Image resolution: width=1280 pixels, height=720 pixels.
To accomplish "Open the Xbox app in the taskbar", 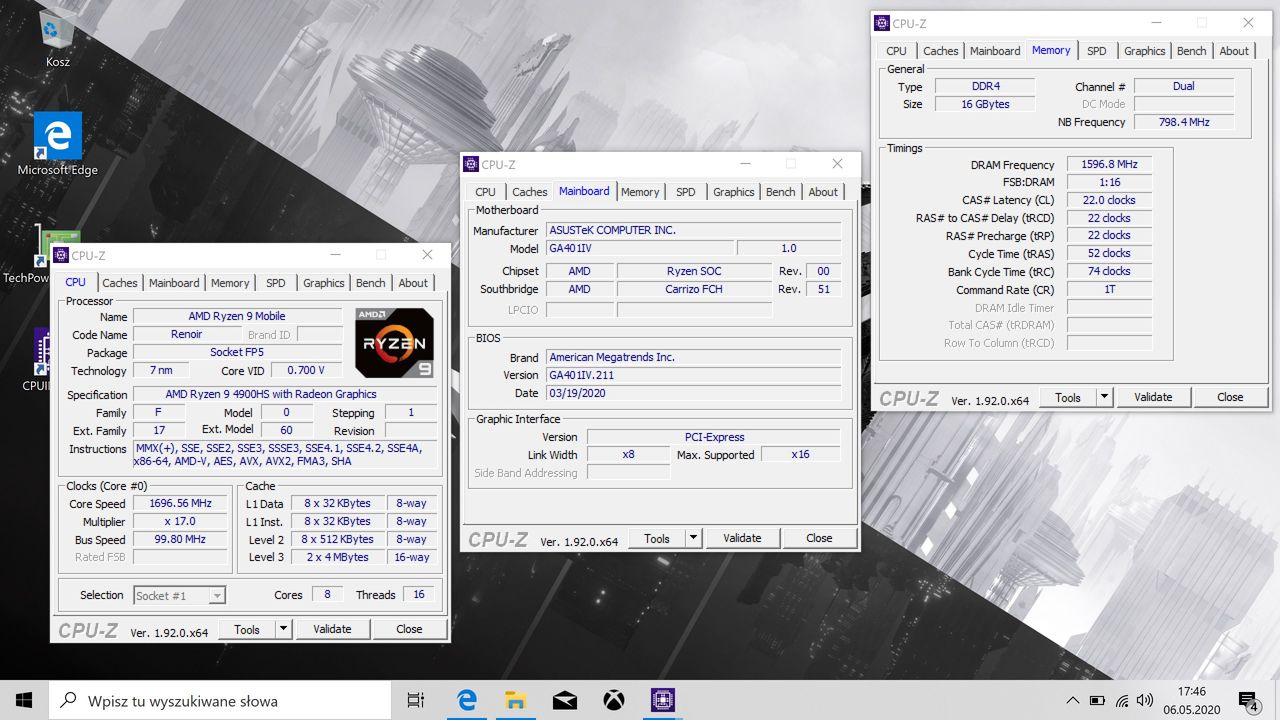I will point(613,700).
